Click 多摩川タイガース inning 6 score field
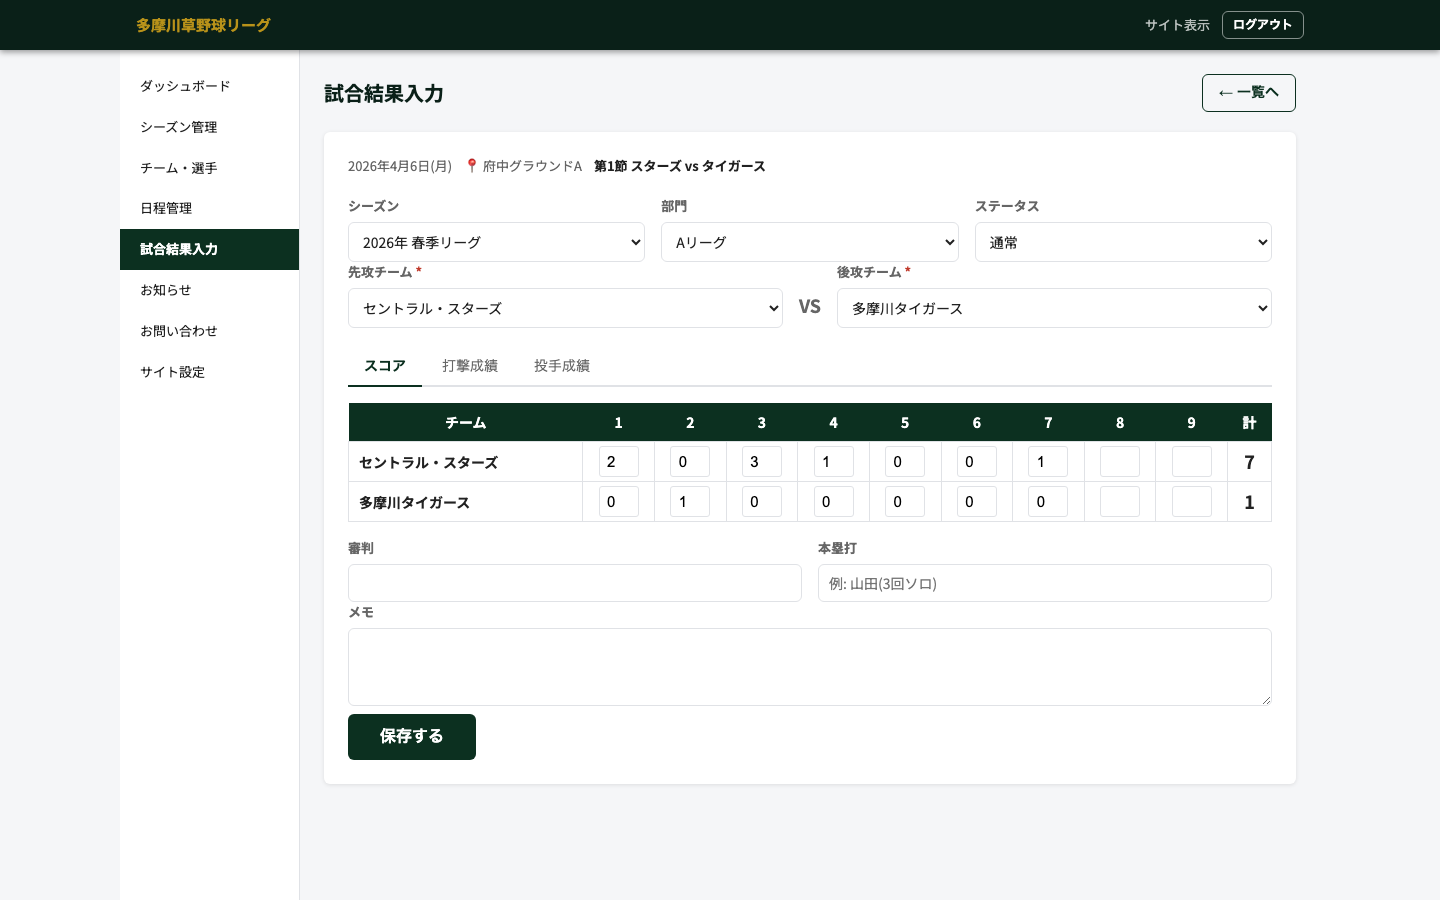Screen dimensions: 1440x900 (977, 502)
